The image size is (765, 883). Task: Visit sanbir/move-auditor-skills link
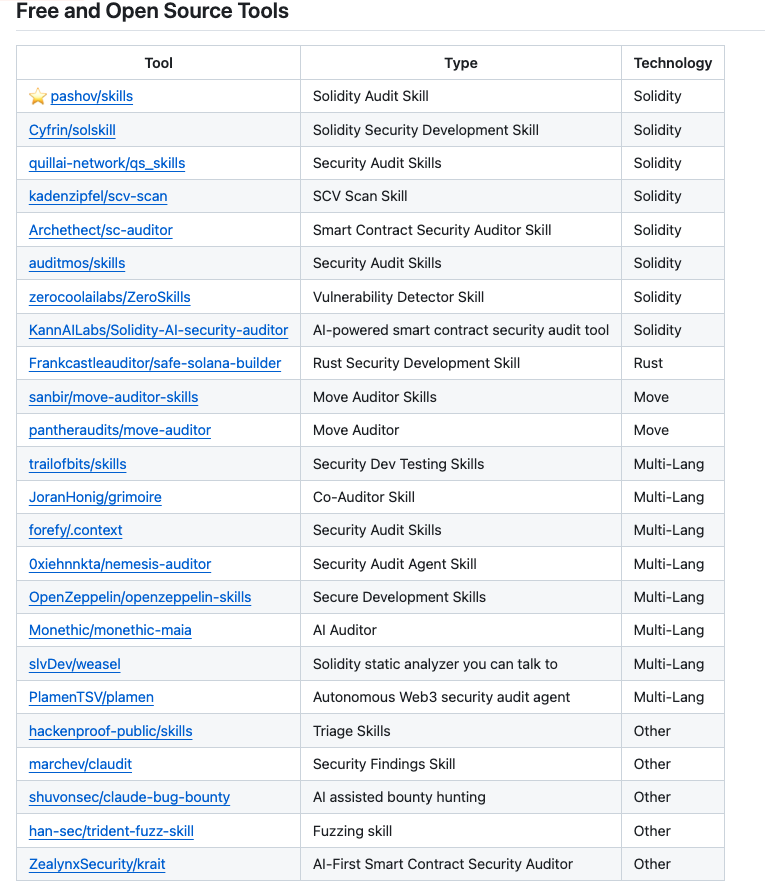pos(114,398)
